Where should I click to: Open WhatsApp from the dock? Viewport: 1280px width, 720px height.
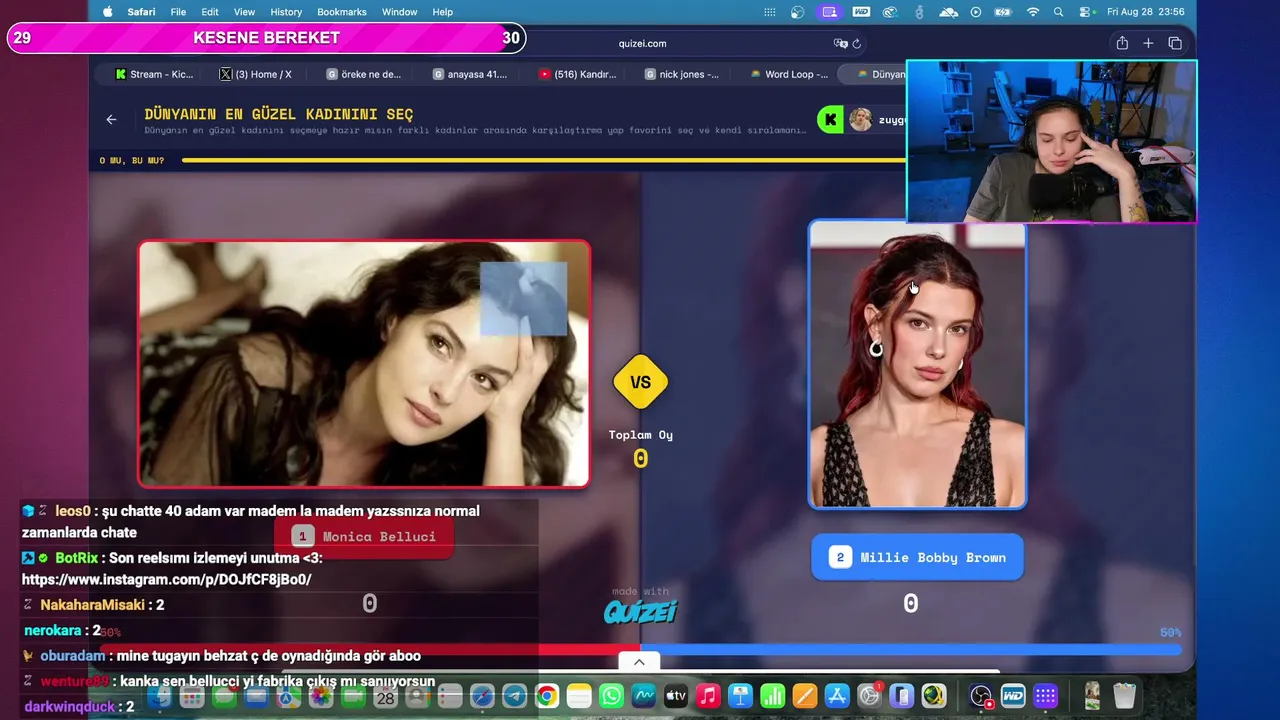point(611,696)
